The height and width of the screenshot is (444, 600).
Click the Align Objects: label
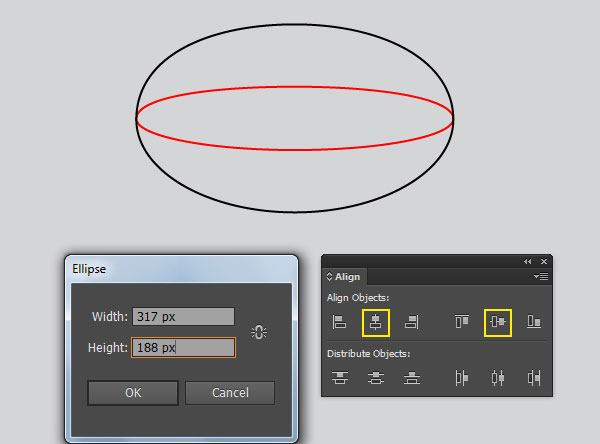tap(358, 298)
